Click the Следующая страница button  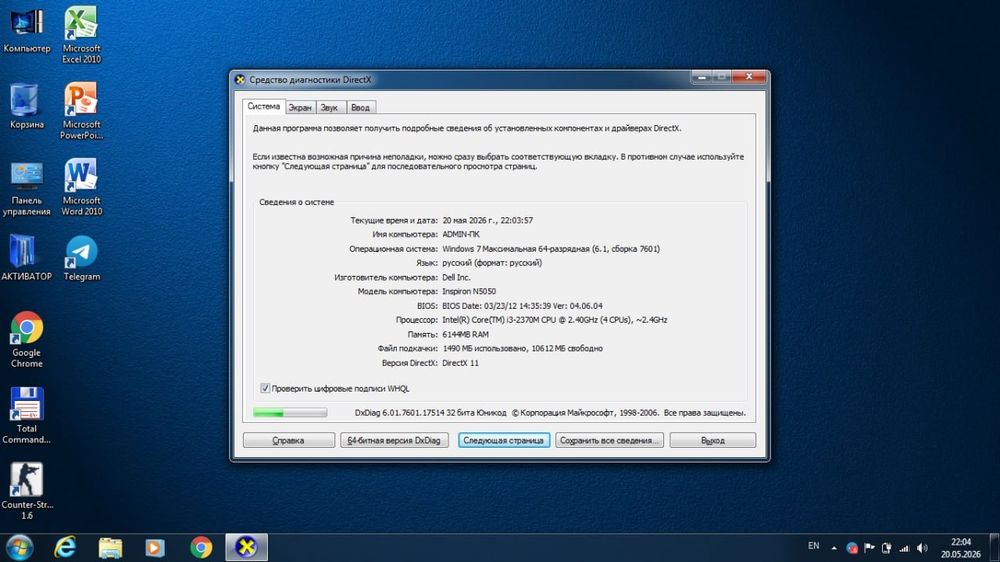click(x=504, y=440)
